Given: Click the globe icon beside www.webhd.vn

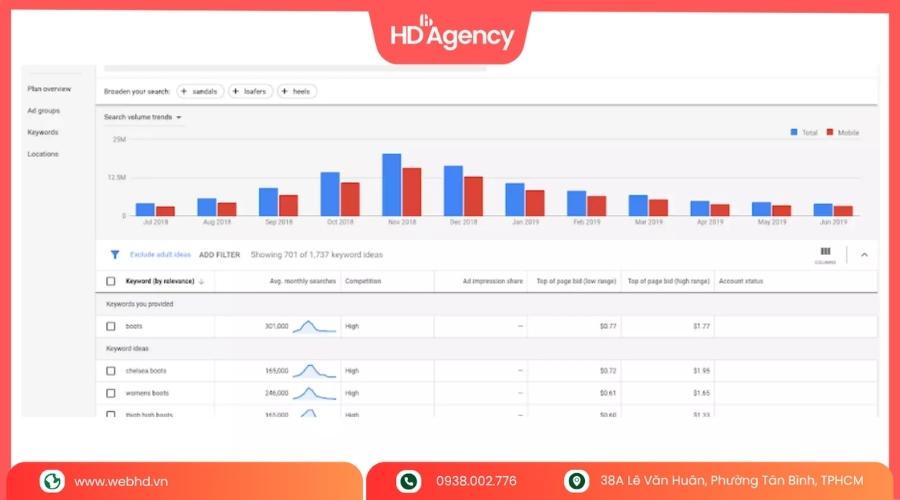Looking at the screenshot, I should point(52,481).
